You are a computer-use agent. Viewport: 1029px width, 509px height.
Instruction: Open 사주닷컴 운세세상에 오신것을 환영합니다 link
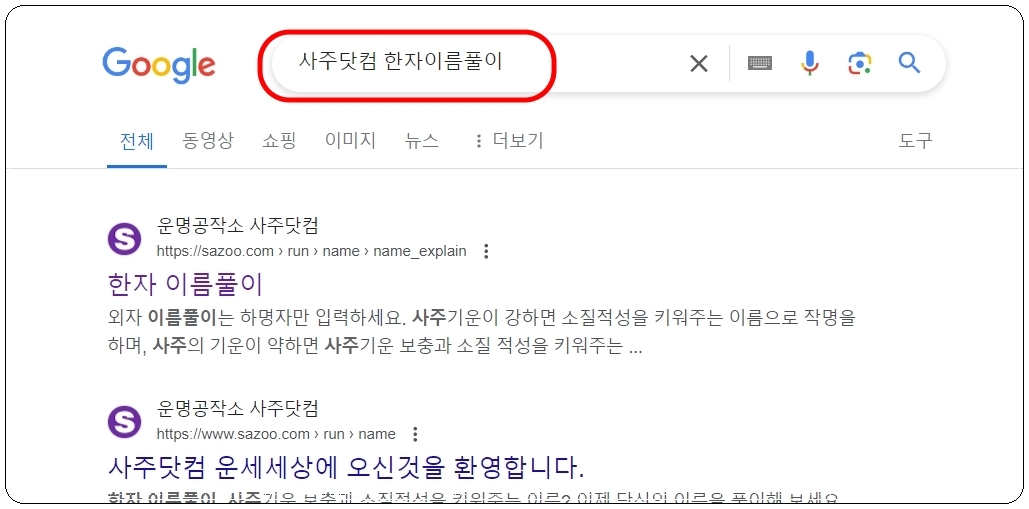[346, 467]
